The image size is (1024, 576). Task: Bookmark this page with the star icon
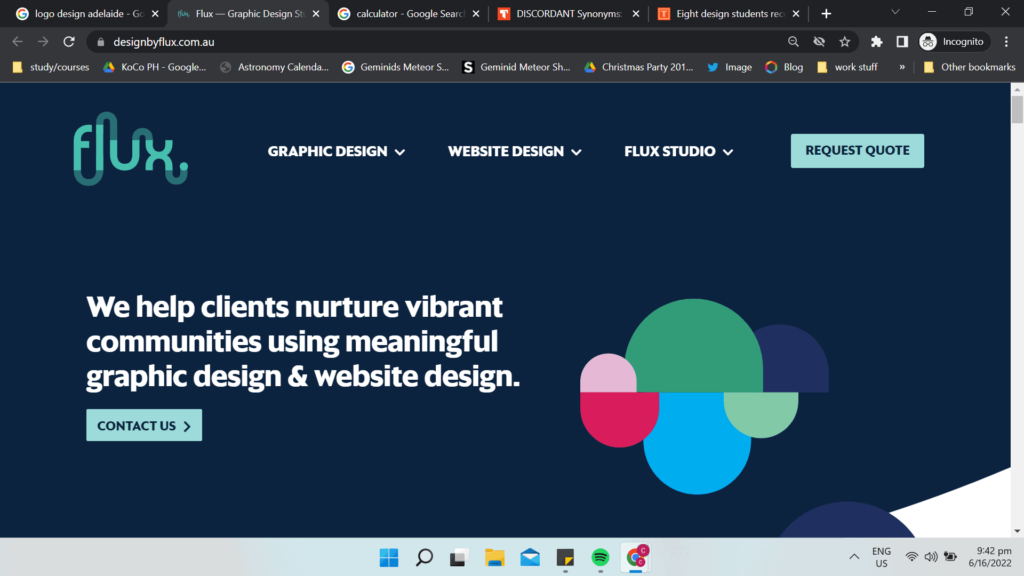click(844, 42)
